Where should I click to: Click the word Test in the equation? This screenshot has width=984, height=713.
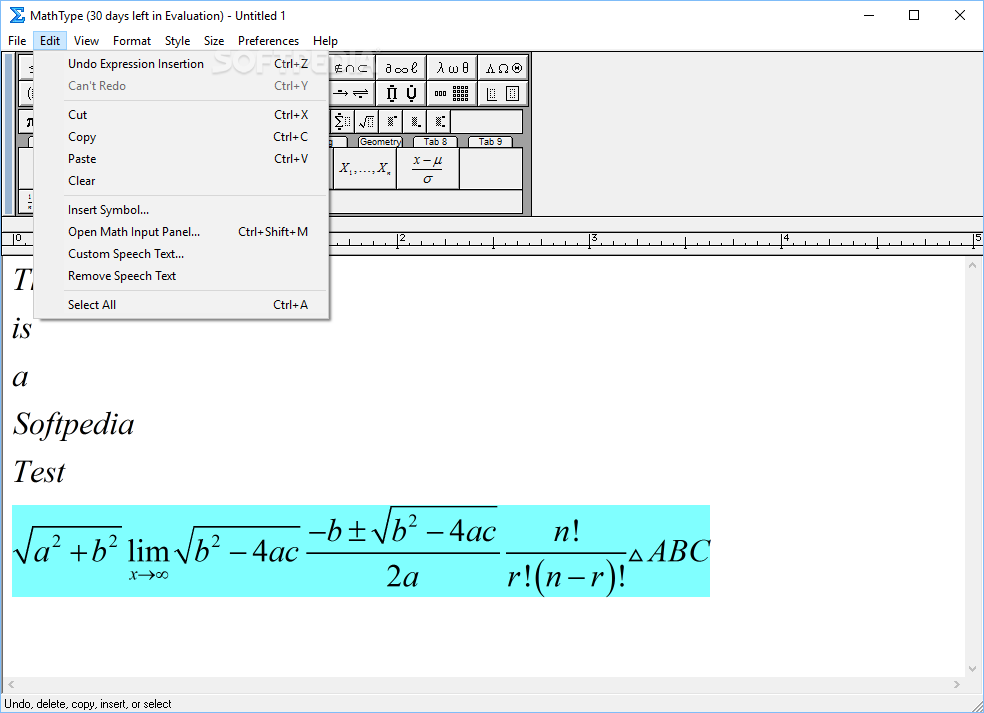click(x=39, y=472)
